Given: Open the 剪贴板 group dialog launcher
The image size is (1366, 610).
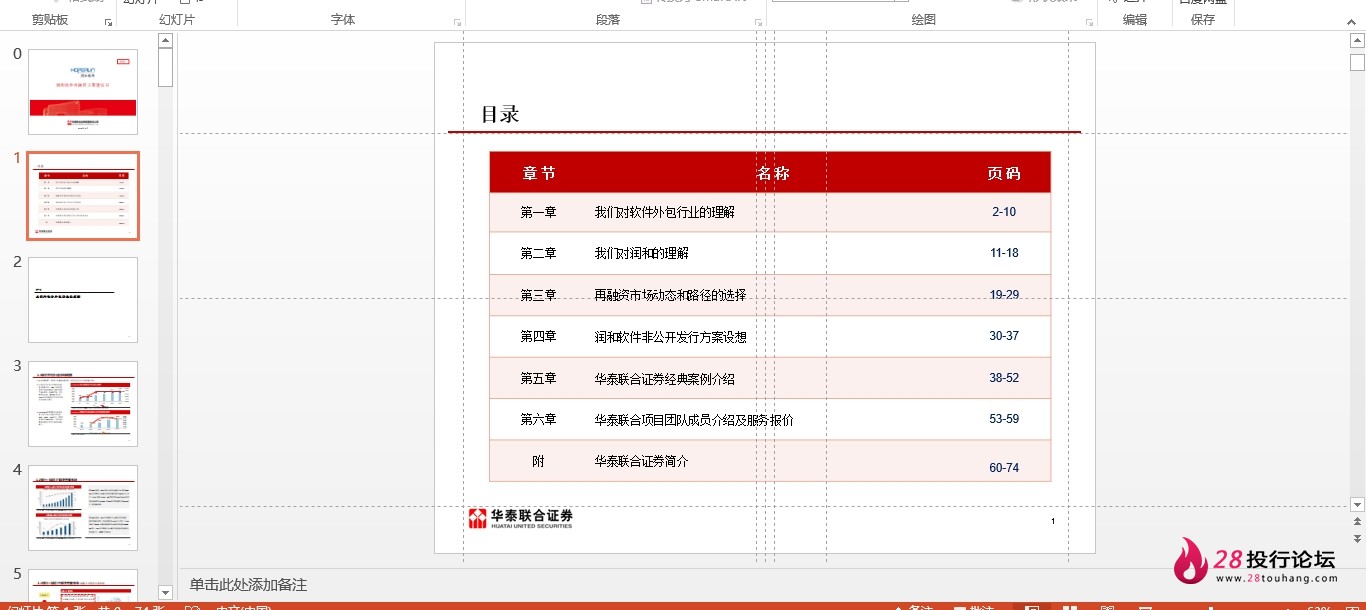Looking at the screenshot, I should (109, 22).
